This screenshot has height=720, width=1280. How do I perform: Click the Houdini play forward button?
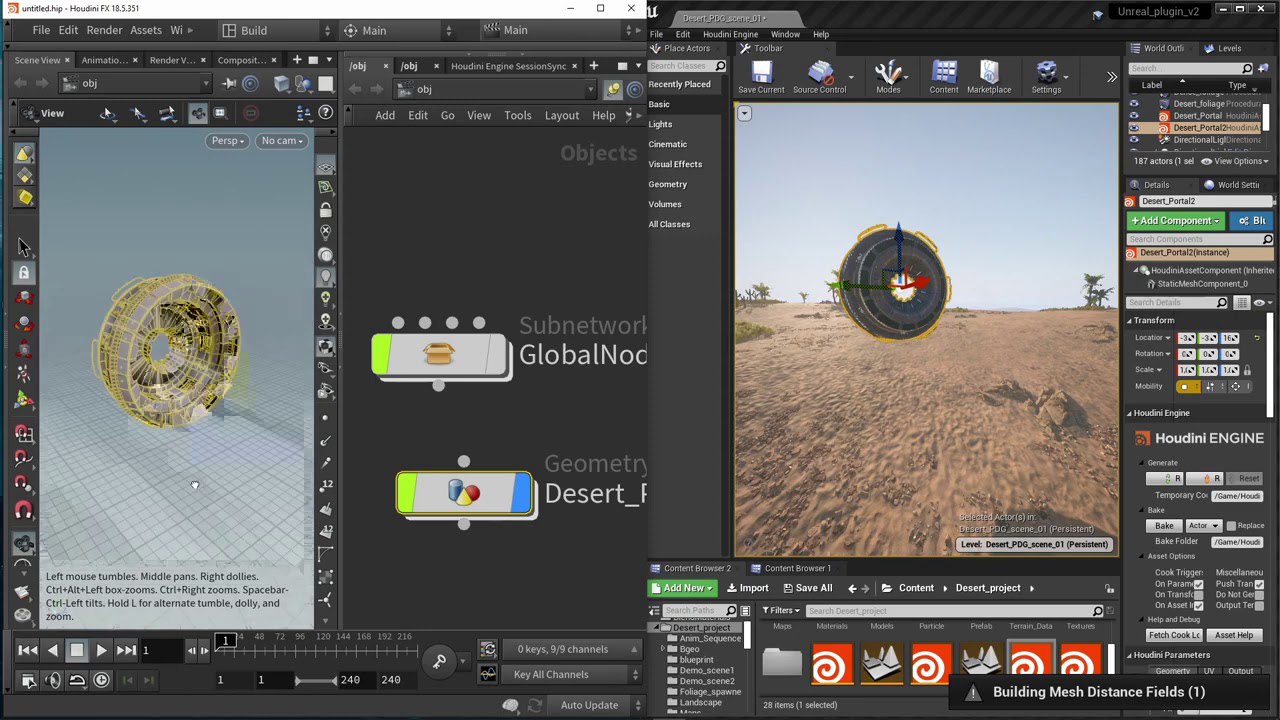click(101, 651)
